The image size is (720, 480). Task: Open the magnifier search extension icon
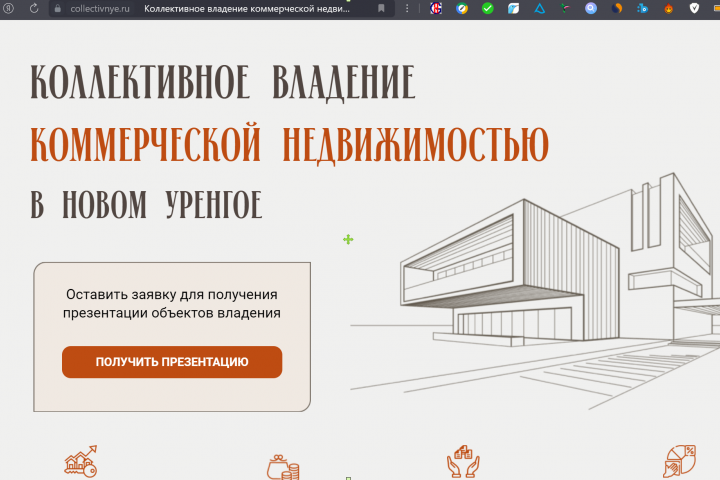point(591,8)
